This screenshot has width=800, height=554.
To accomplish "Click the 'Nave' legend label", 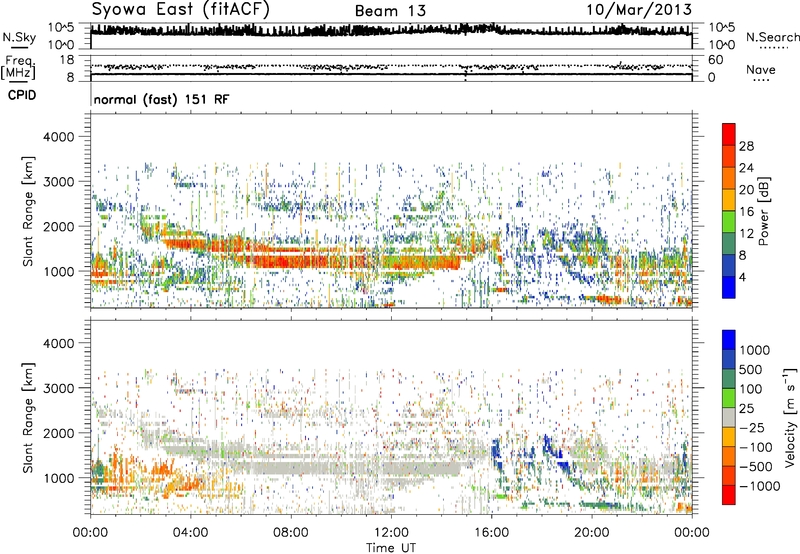I will tap(760, 70).
